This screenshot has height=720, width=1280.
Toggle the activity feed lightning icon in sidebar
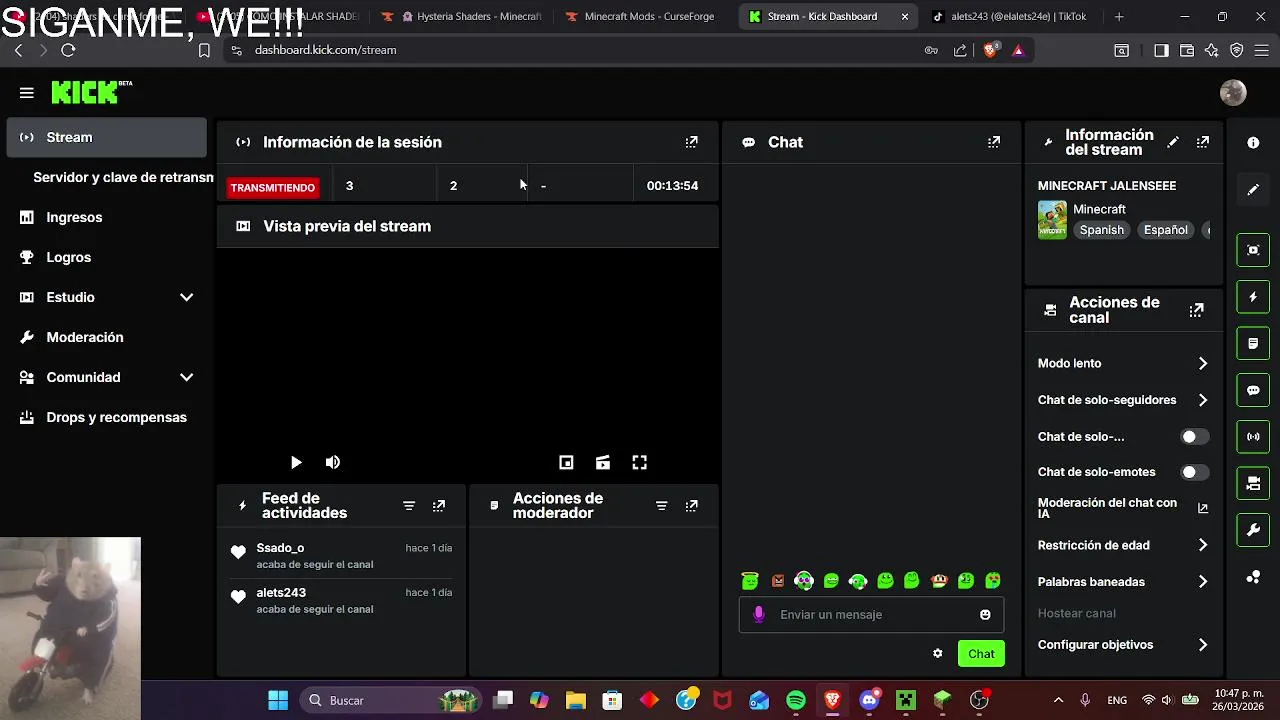1253,297
